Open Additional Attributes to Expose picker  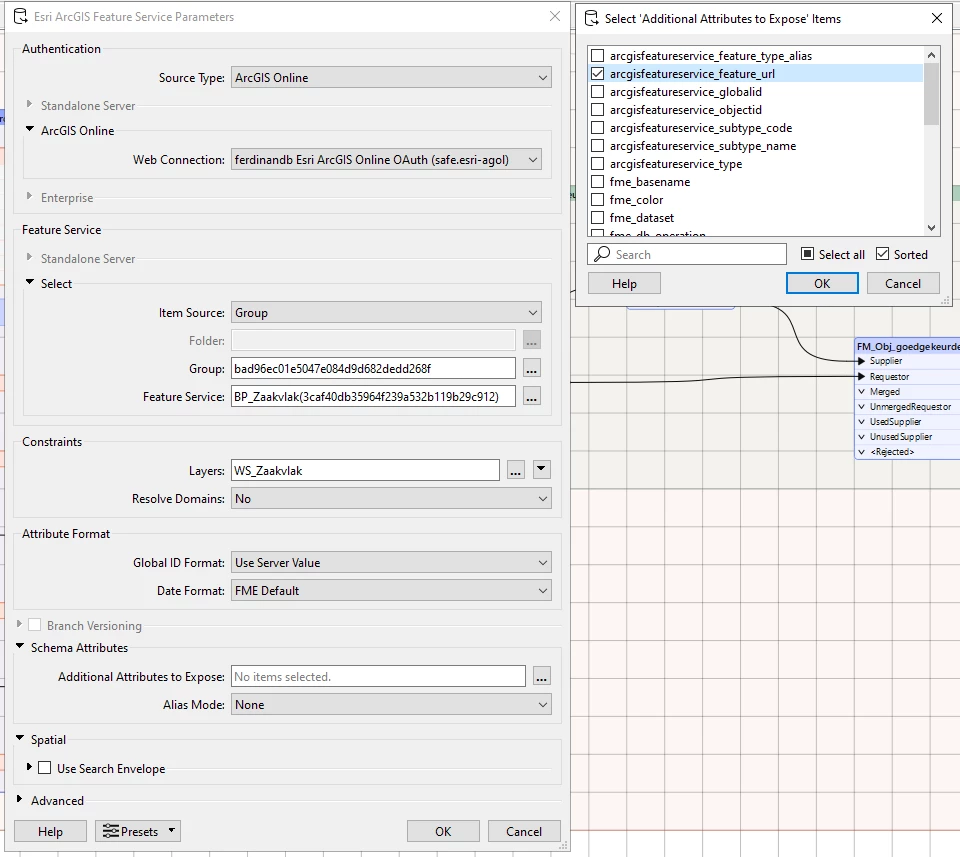[541, 676]
